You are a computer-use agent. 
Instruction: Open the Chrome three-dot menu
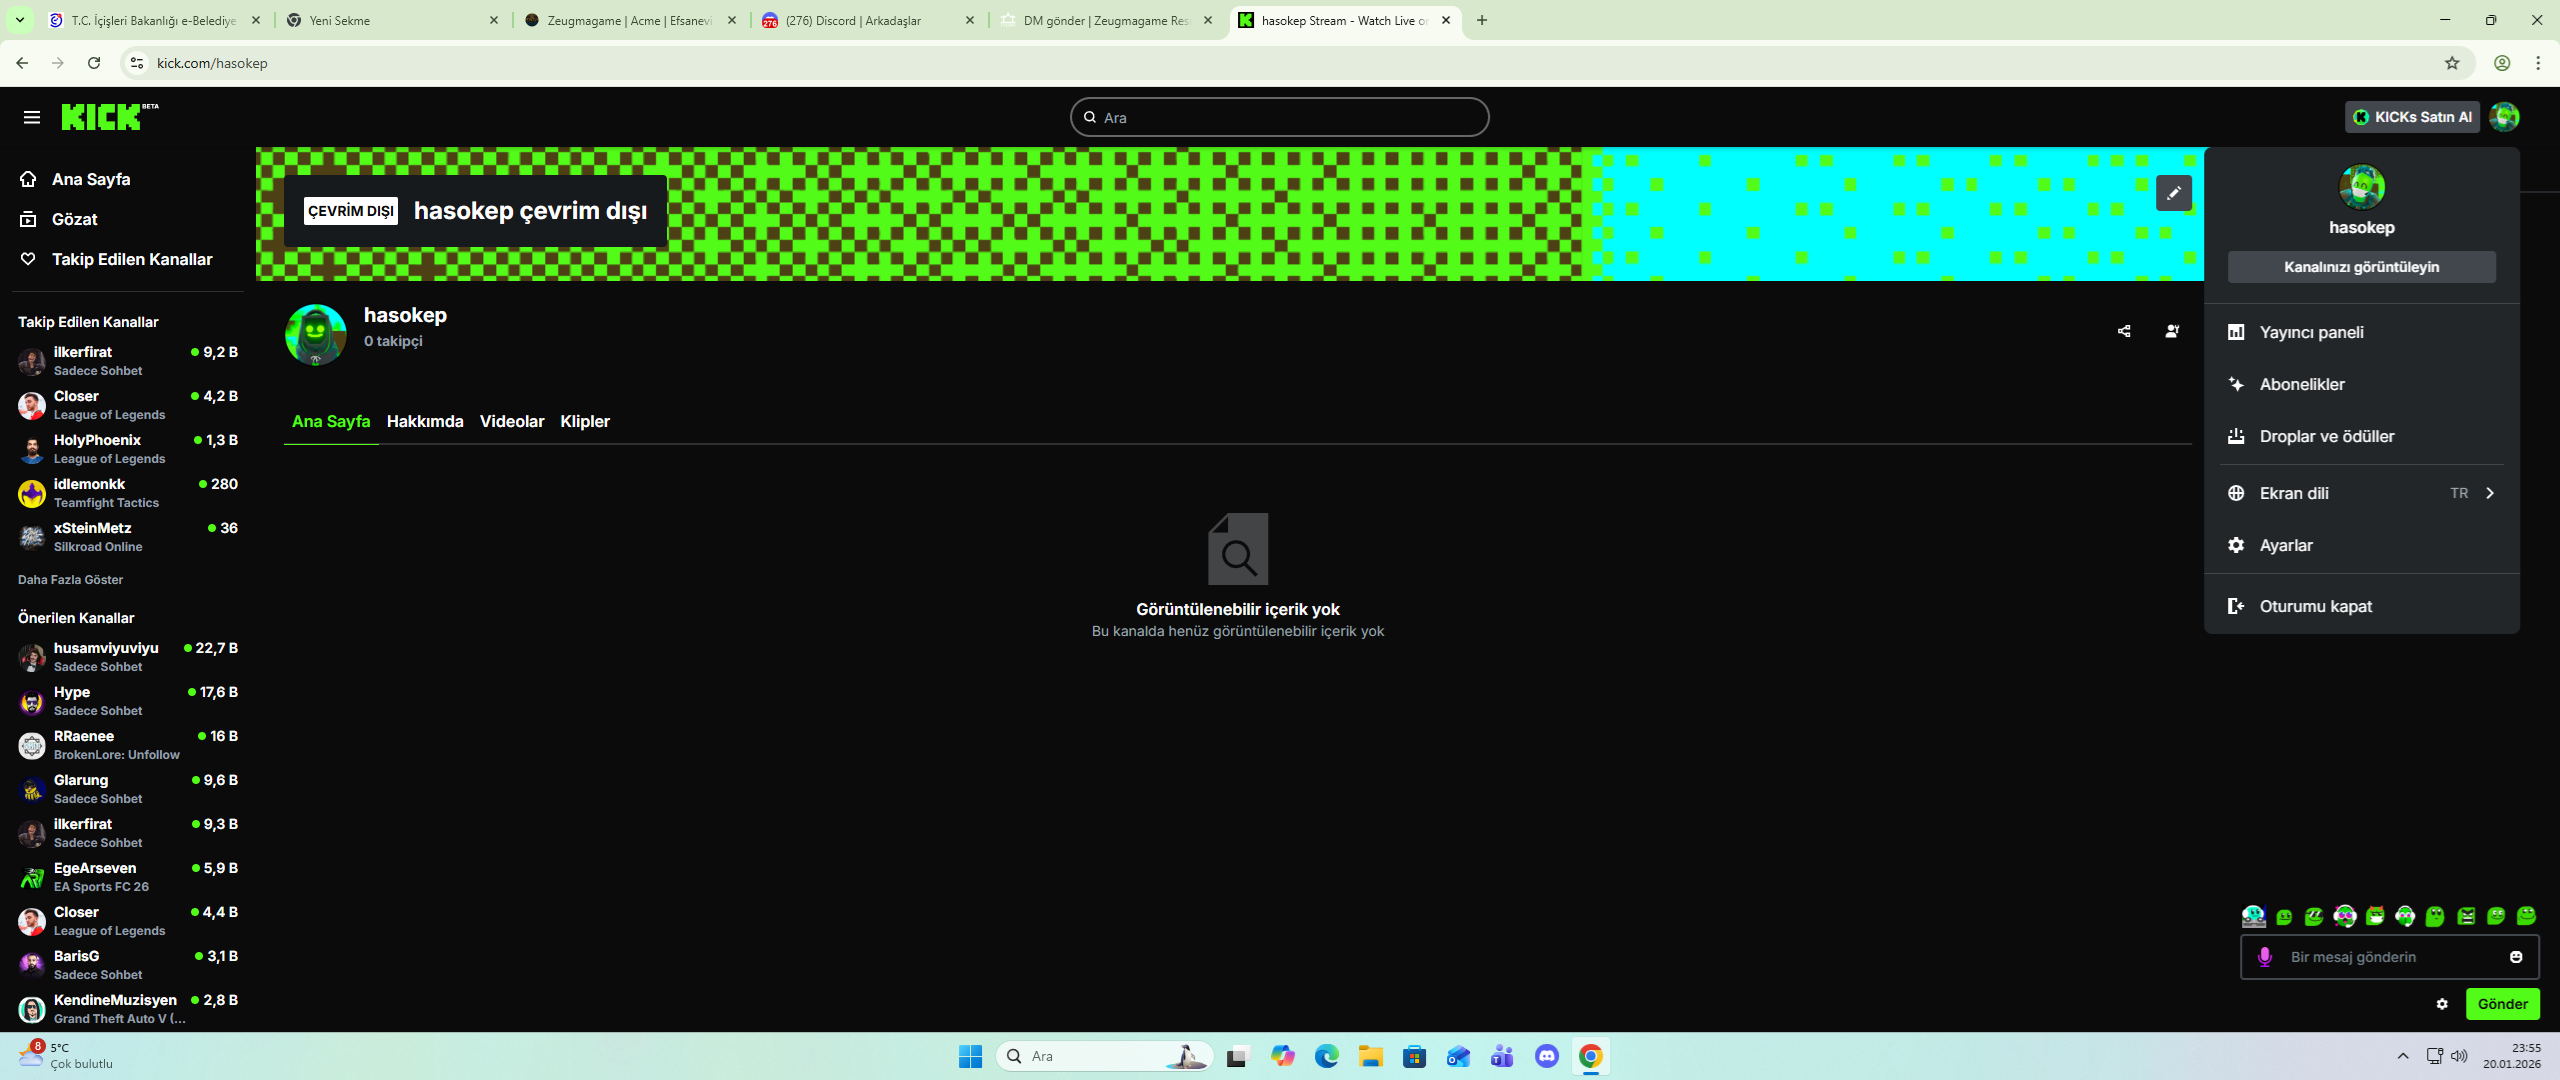[x=2538, y=63]
